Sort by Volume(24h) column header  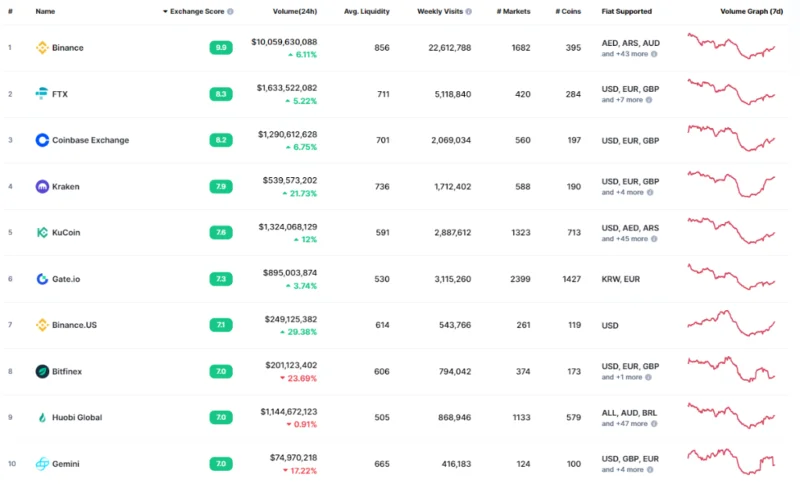295,11
